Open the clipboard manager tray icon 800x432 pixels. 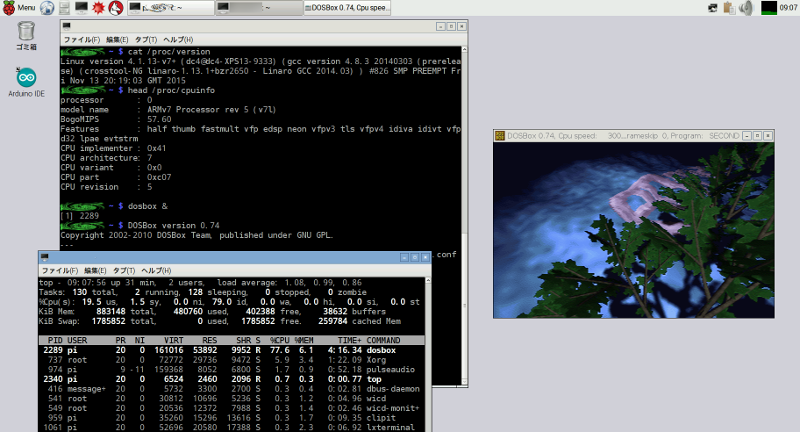coord(730,8)
